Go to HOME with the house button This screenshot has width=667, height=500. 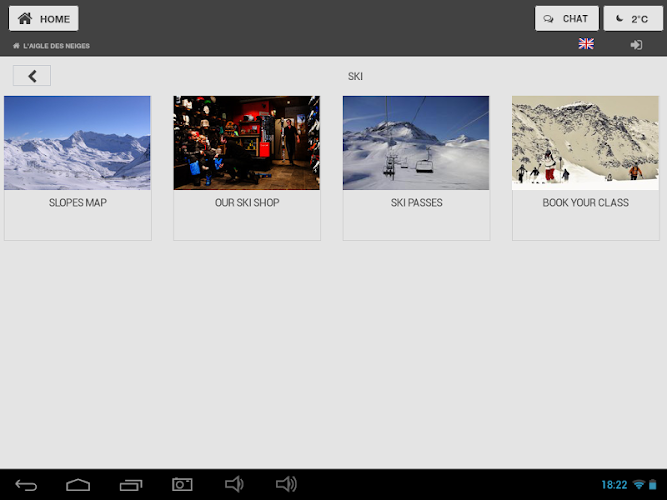[44, 18]
